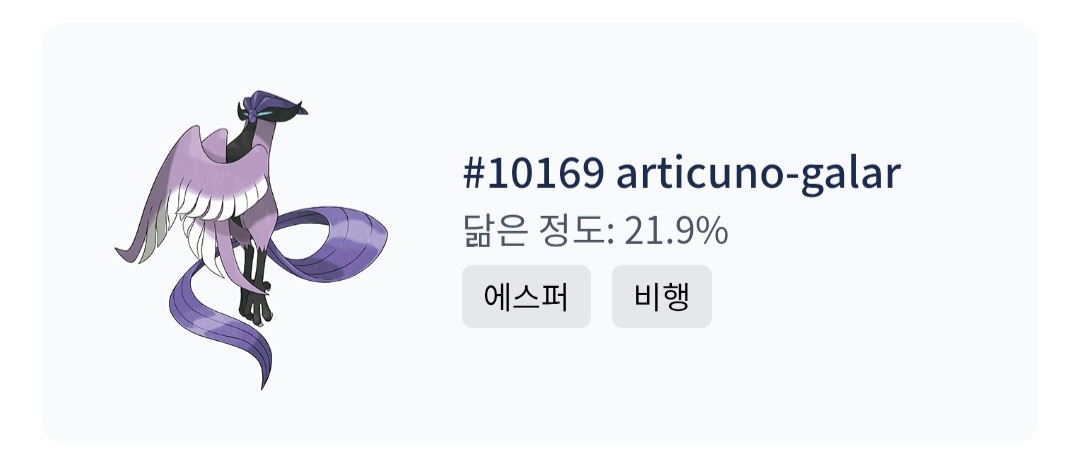
Task: Click the drooping left wing tip
Action: (x=130, y=250)
